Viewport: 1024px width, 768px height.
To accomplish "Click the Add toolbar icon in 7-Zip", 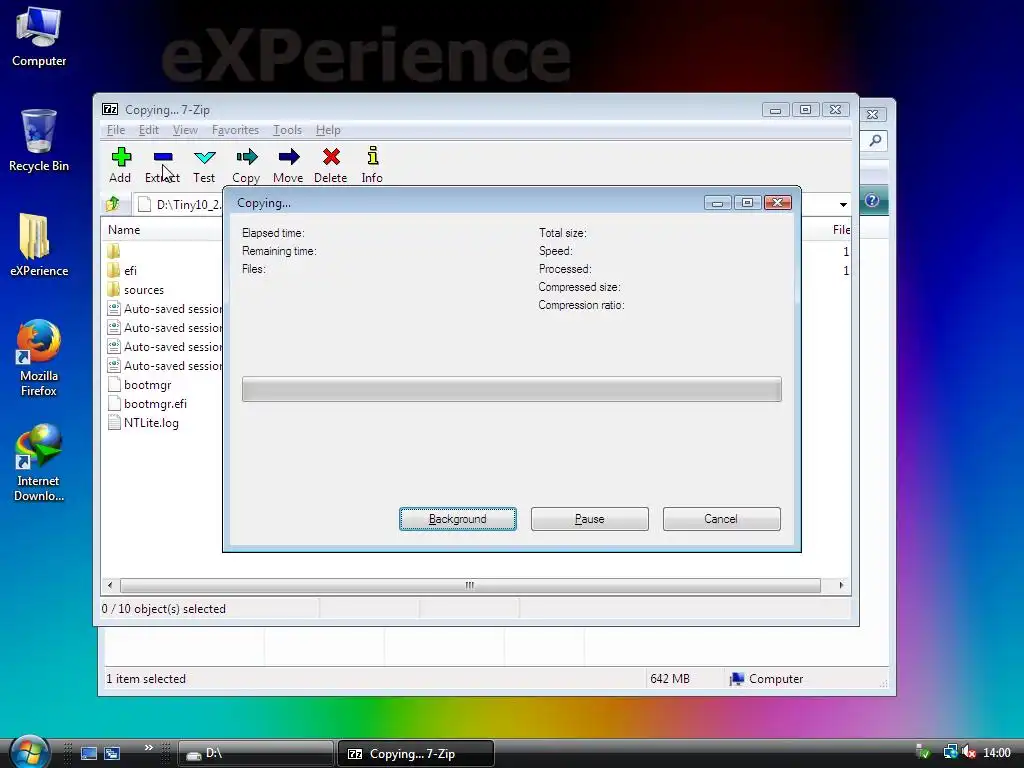I will tap(121, 157).
